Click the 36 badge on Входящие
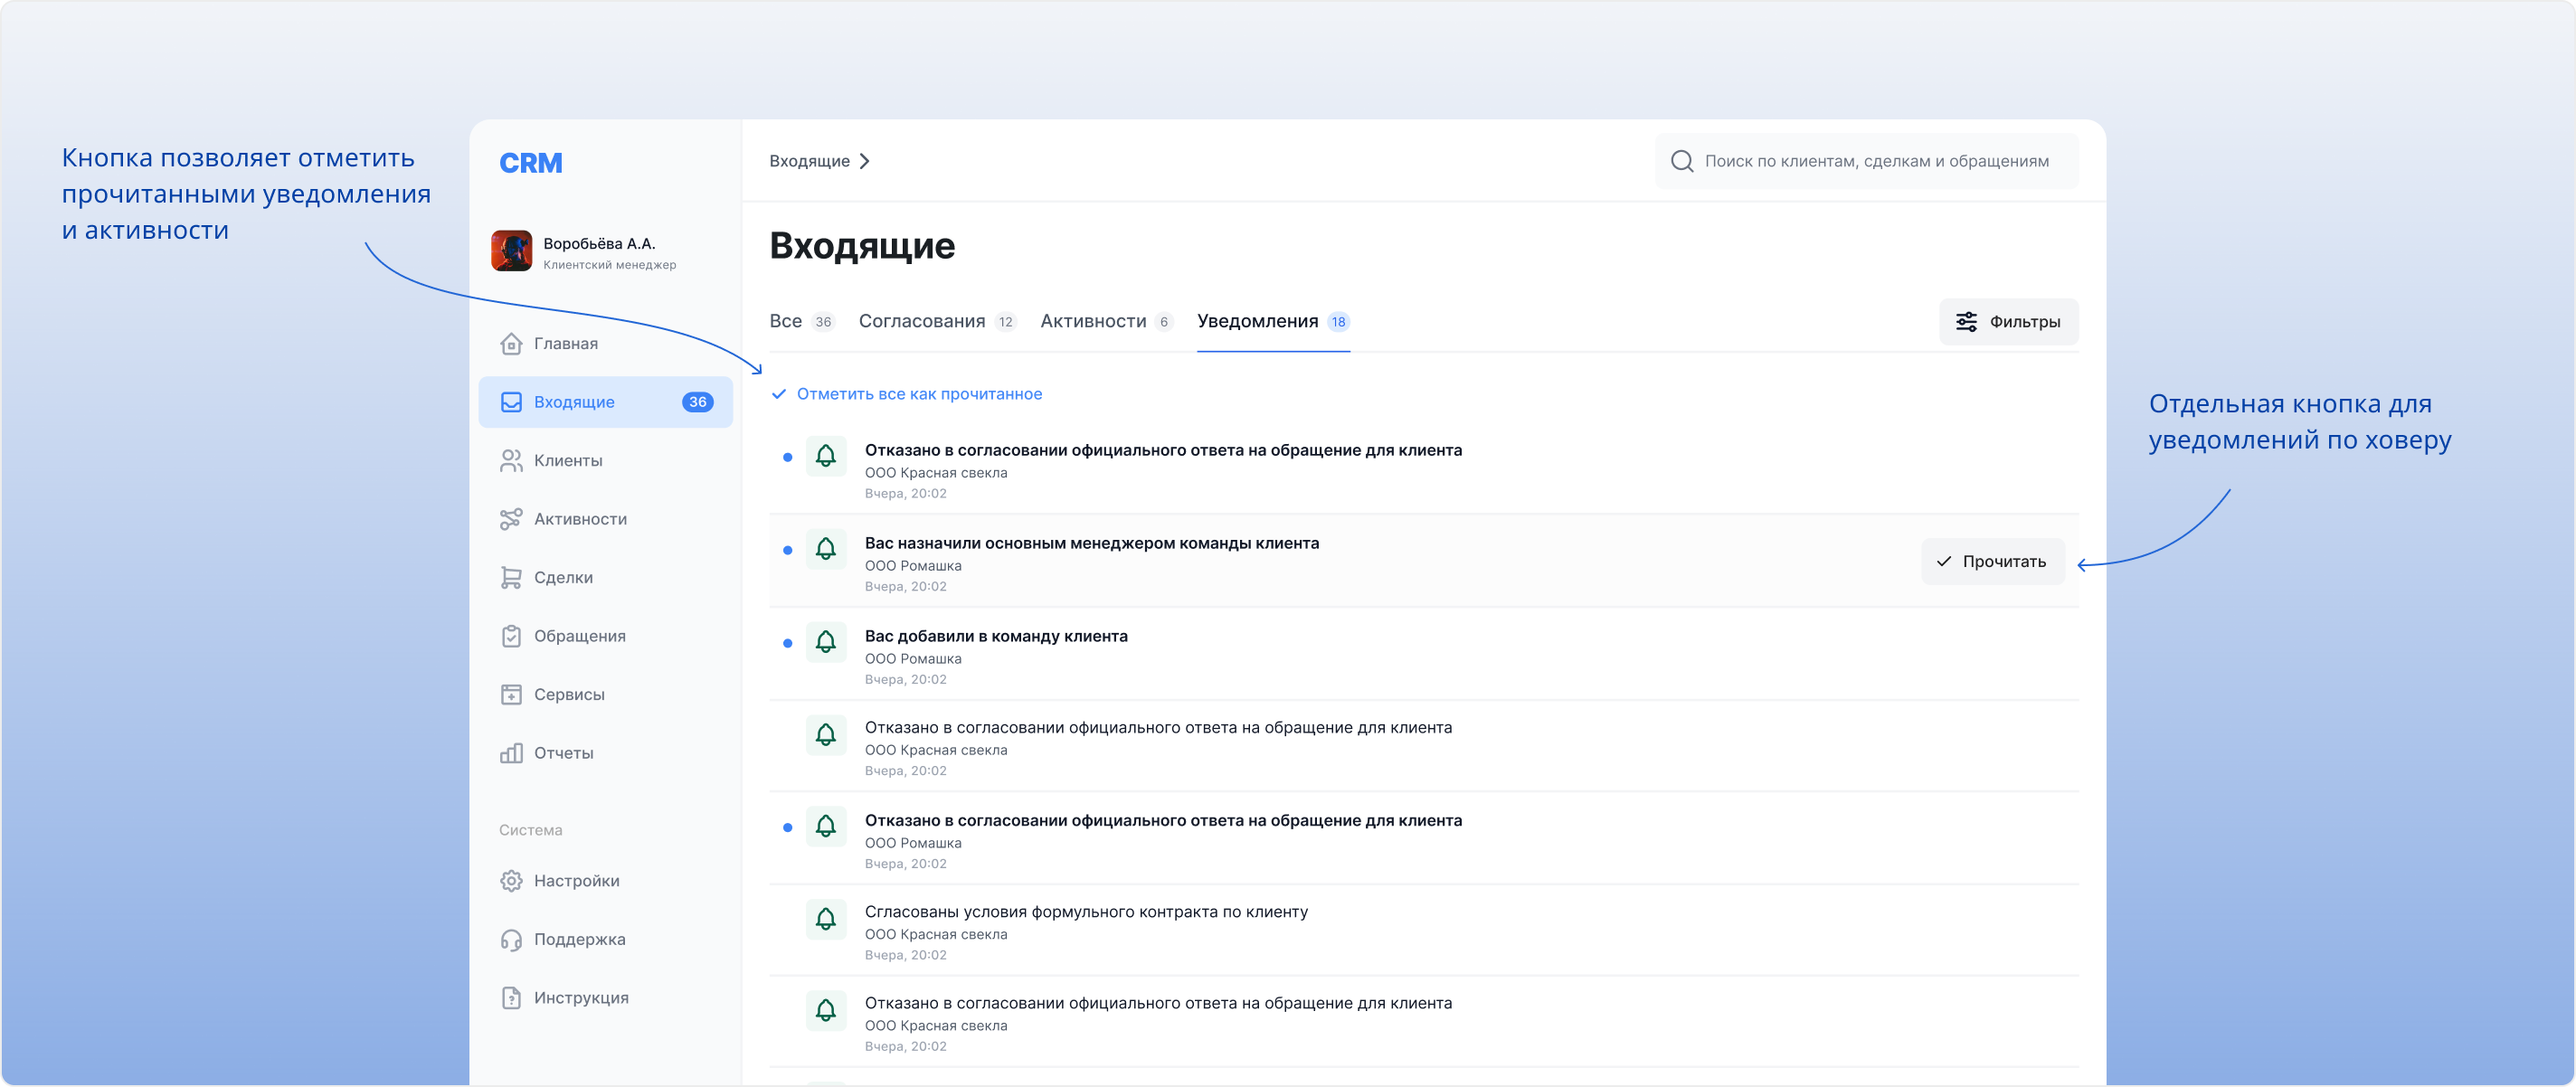 tap(697, 402)
